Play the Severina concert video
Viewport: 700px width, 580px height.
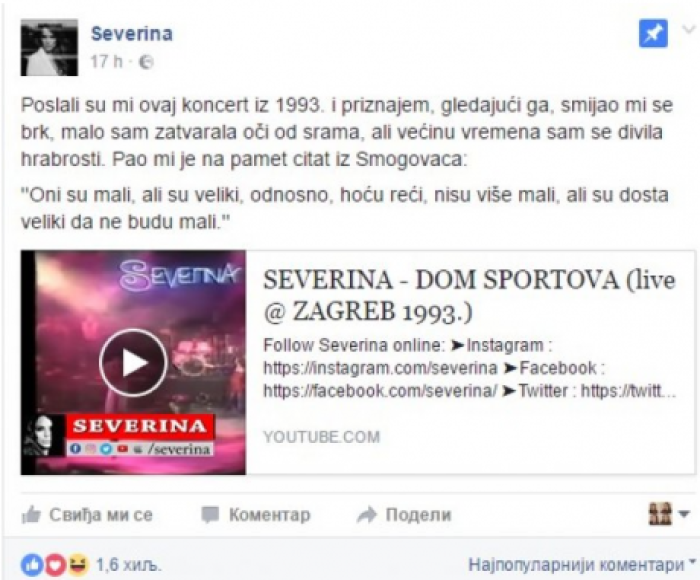133,362
